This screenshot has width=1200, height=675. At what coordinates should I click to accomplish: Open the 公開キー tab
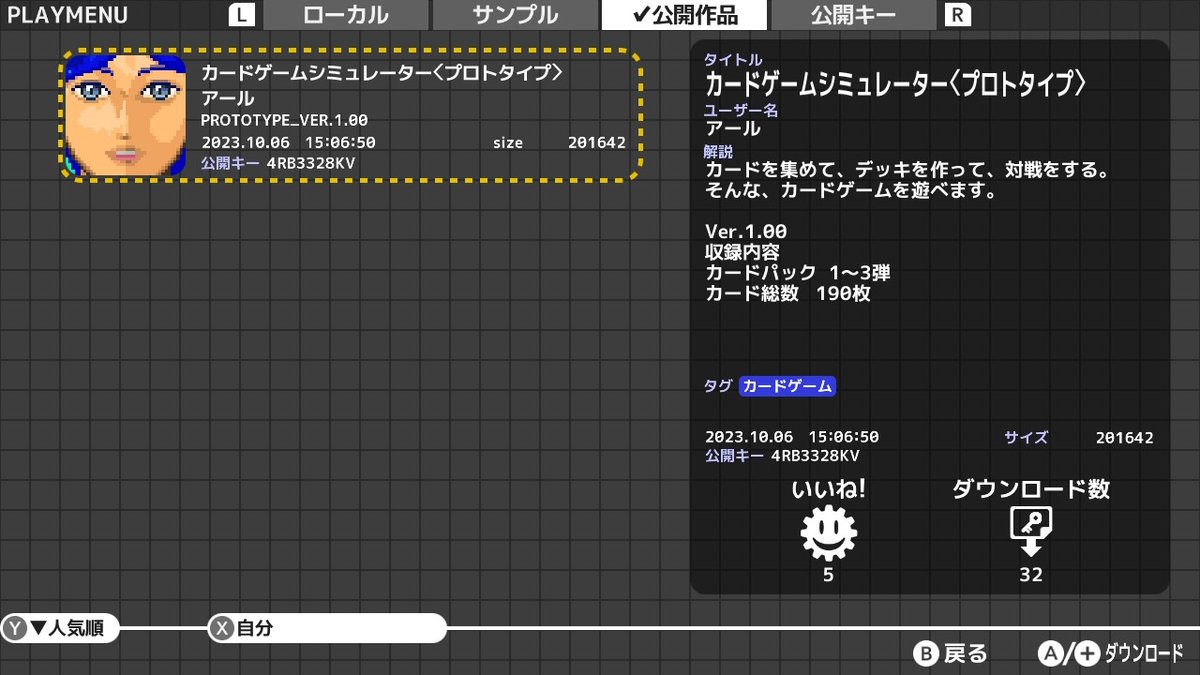(853, 15)
